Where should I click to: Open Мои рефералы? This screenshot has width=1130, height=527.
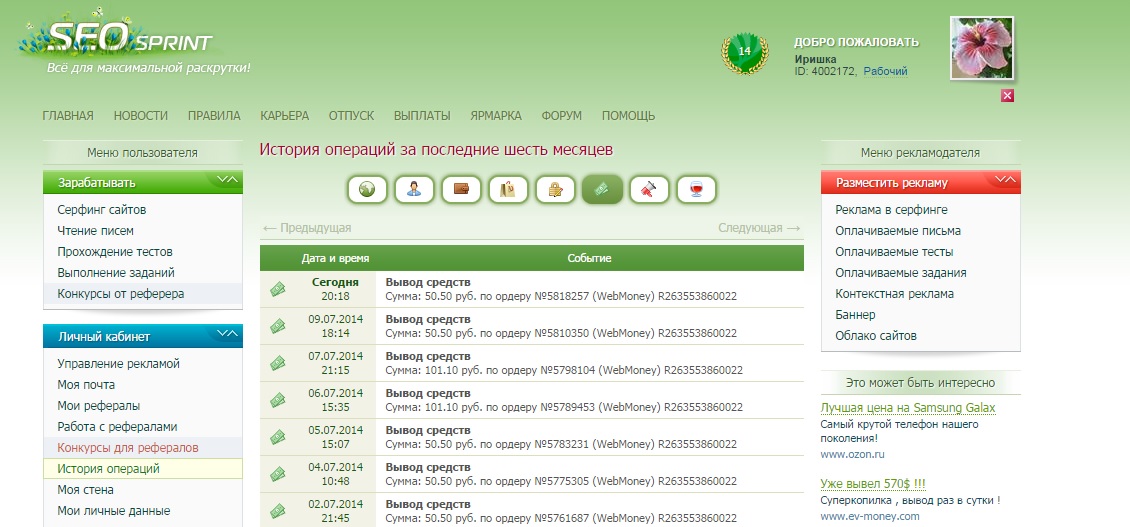99,405
